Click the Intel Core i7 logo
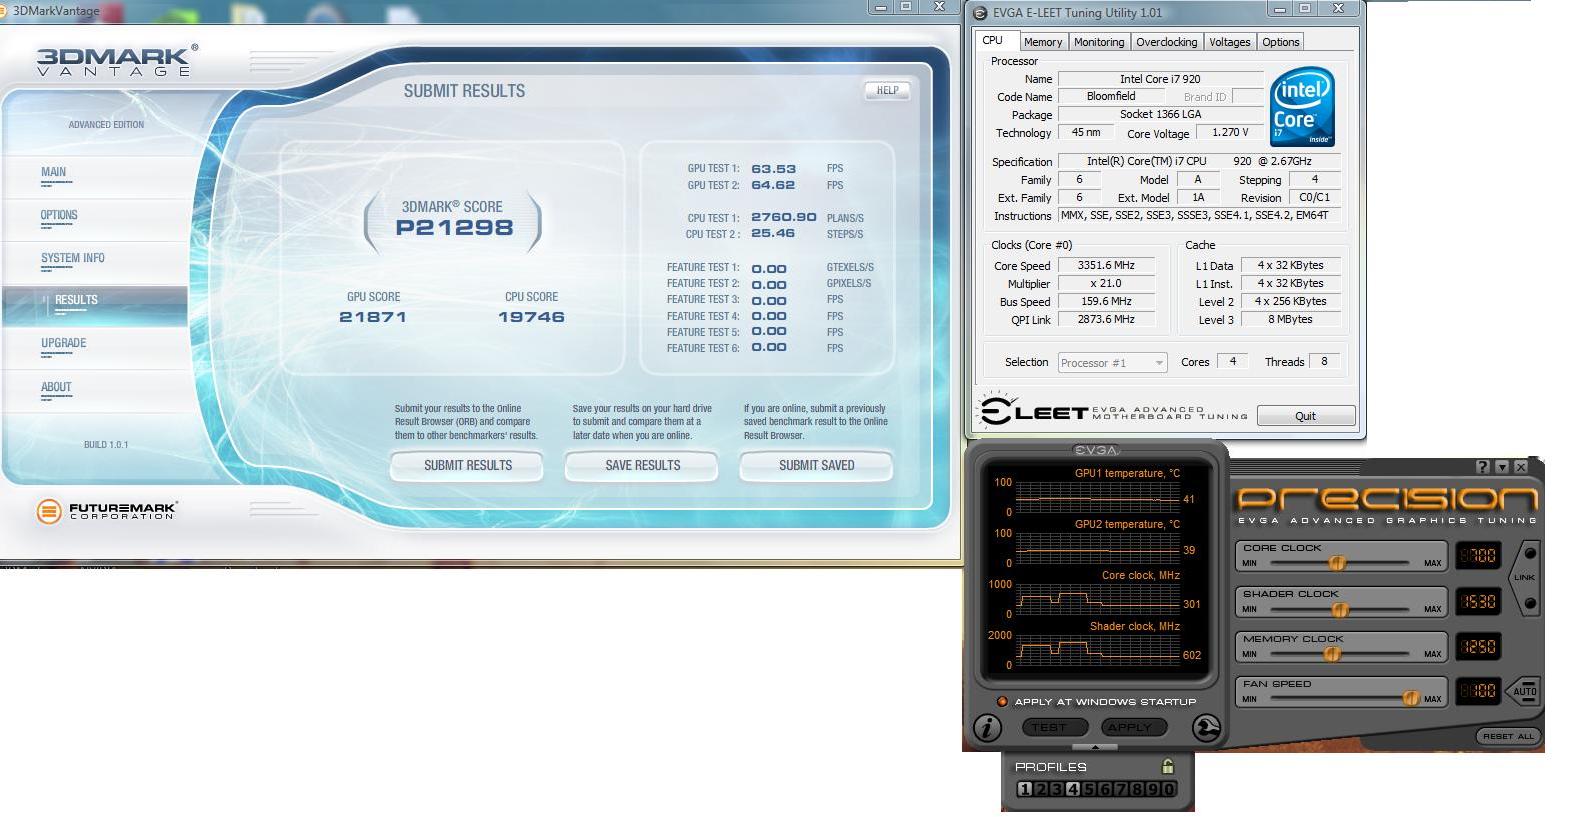 tap(1302, 107)
